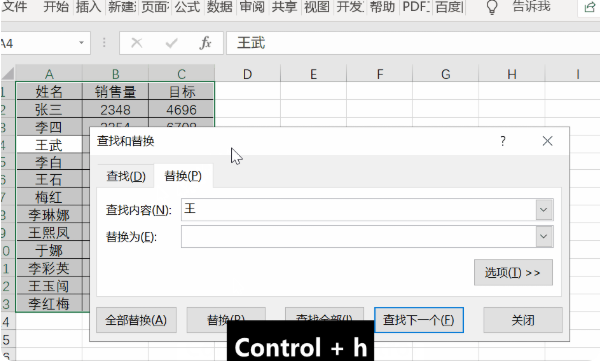
Task: Select the 销售量 header cell
Action: 115,92
